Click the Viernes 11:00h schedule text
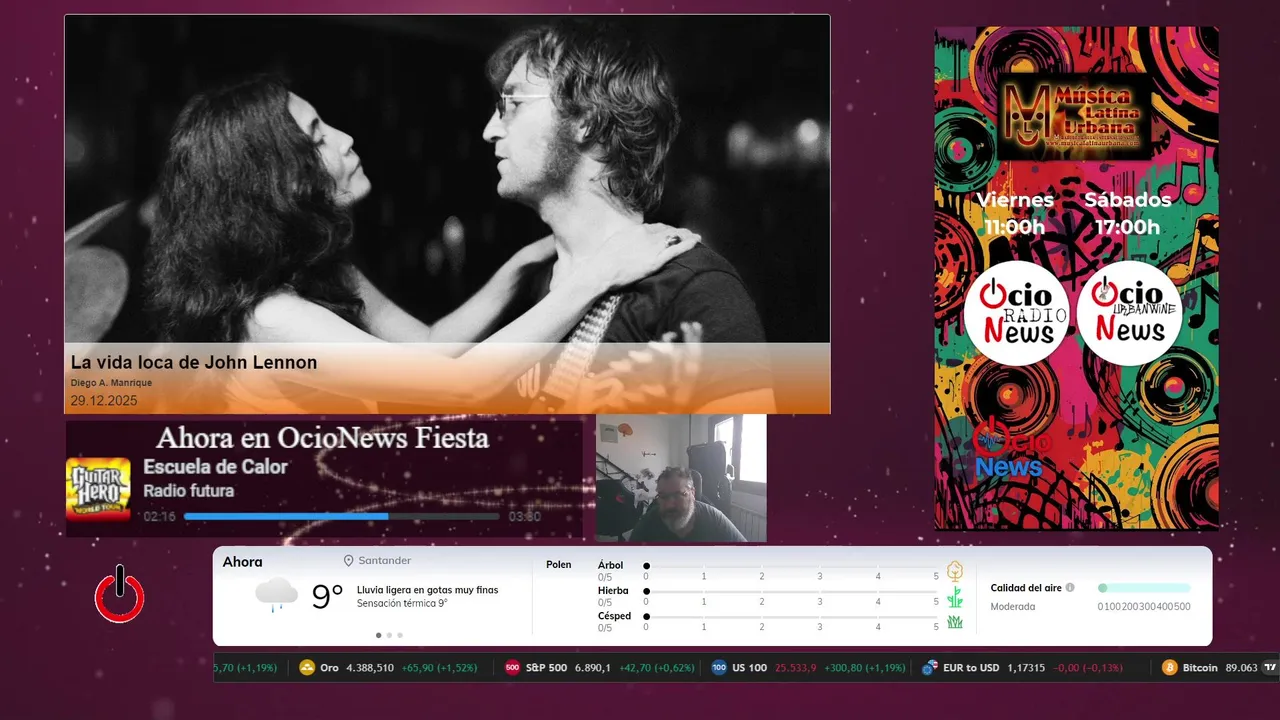The width and height of the screenshot is (1280, 720). [x=1014, y=213]
